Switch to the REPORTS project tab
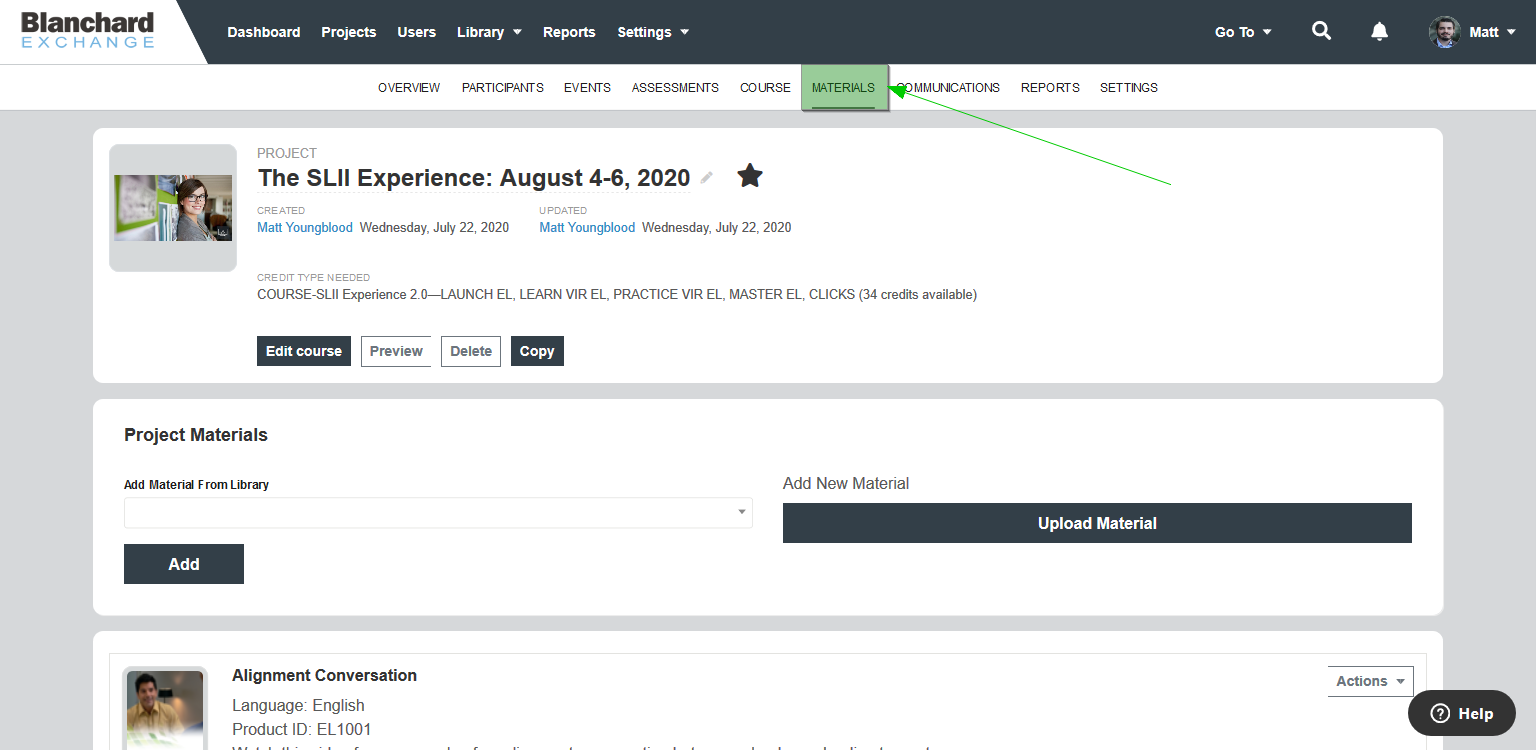The image size is (1536, 750). [x=1050, y=88]
